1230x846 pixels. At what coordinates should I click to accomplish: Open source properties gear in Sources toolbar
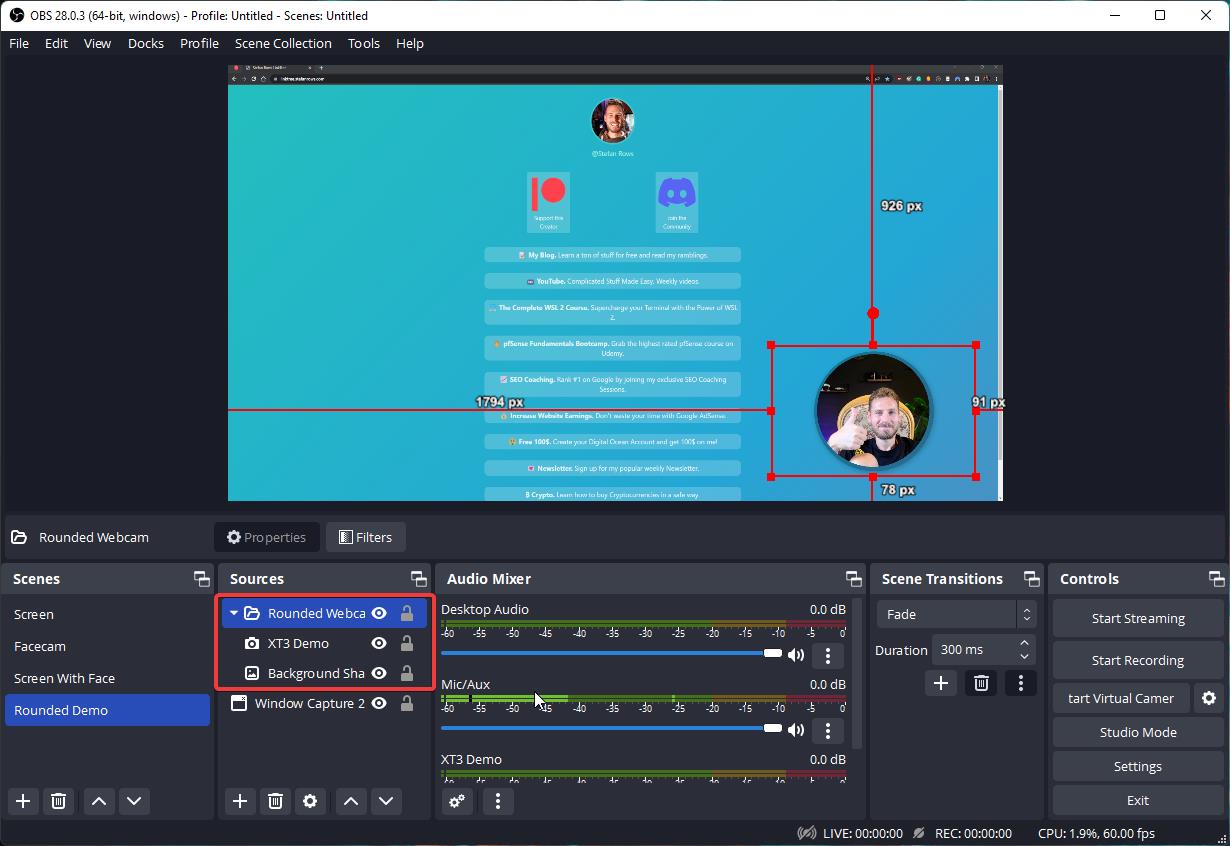310,801
